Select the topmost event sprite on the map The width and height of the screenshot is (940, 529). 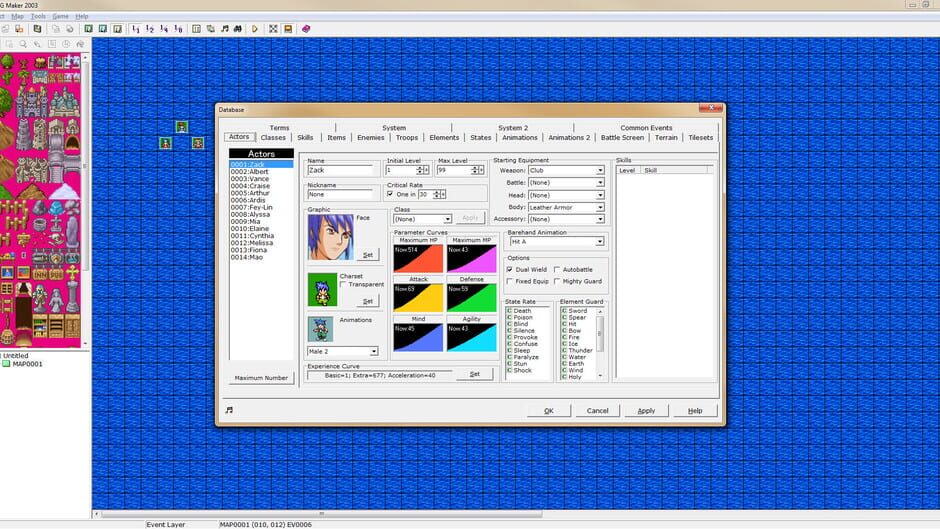pos(182,127)
